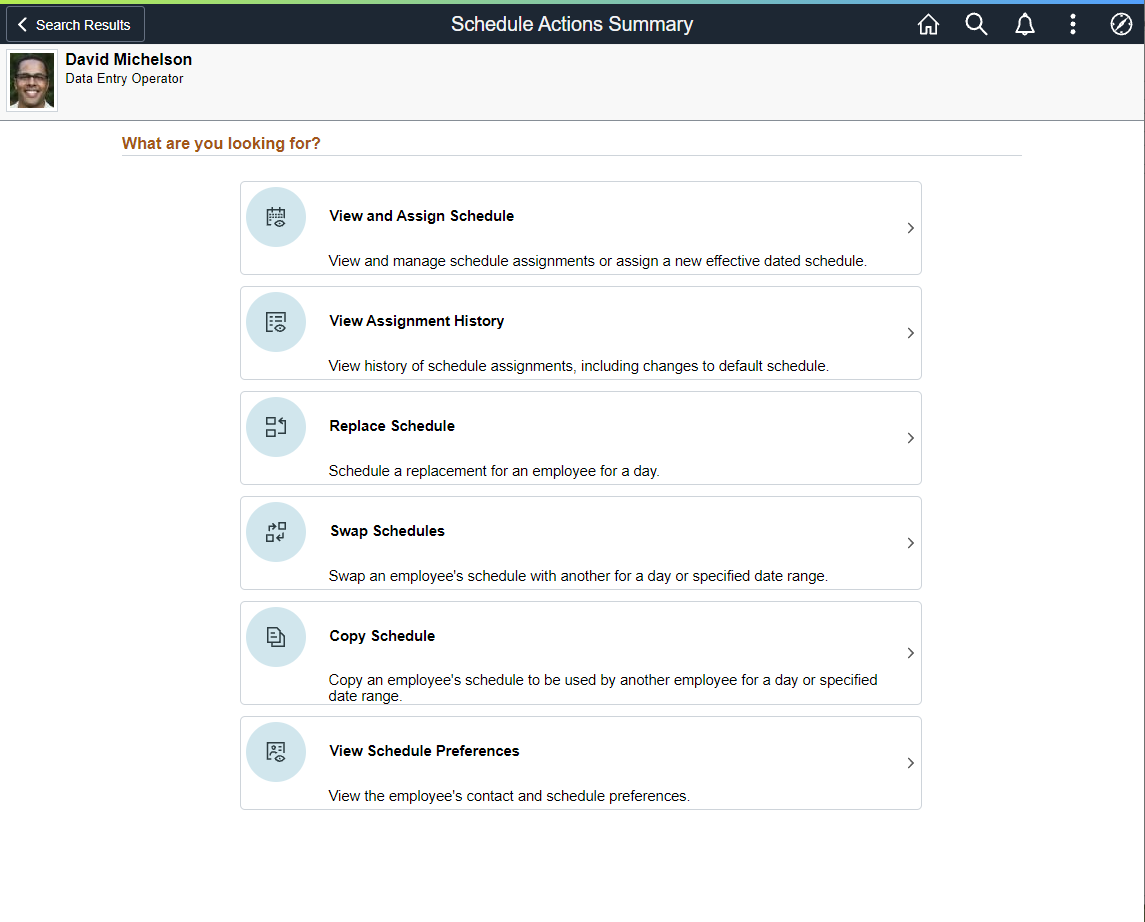Go to the Home icon

(x=928, y=25)
